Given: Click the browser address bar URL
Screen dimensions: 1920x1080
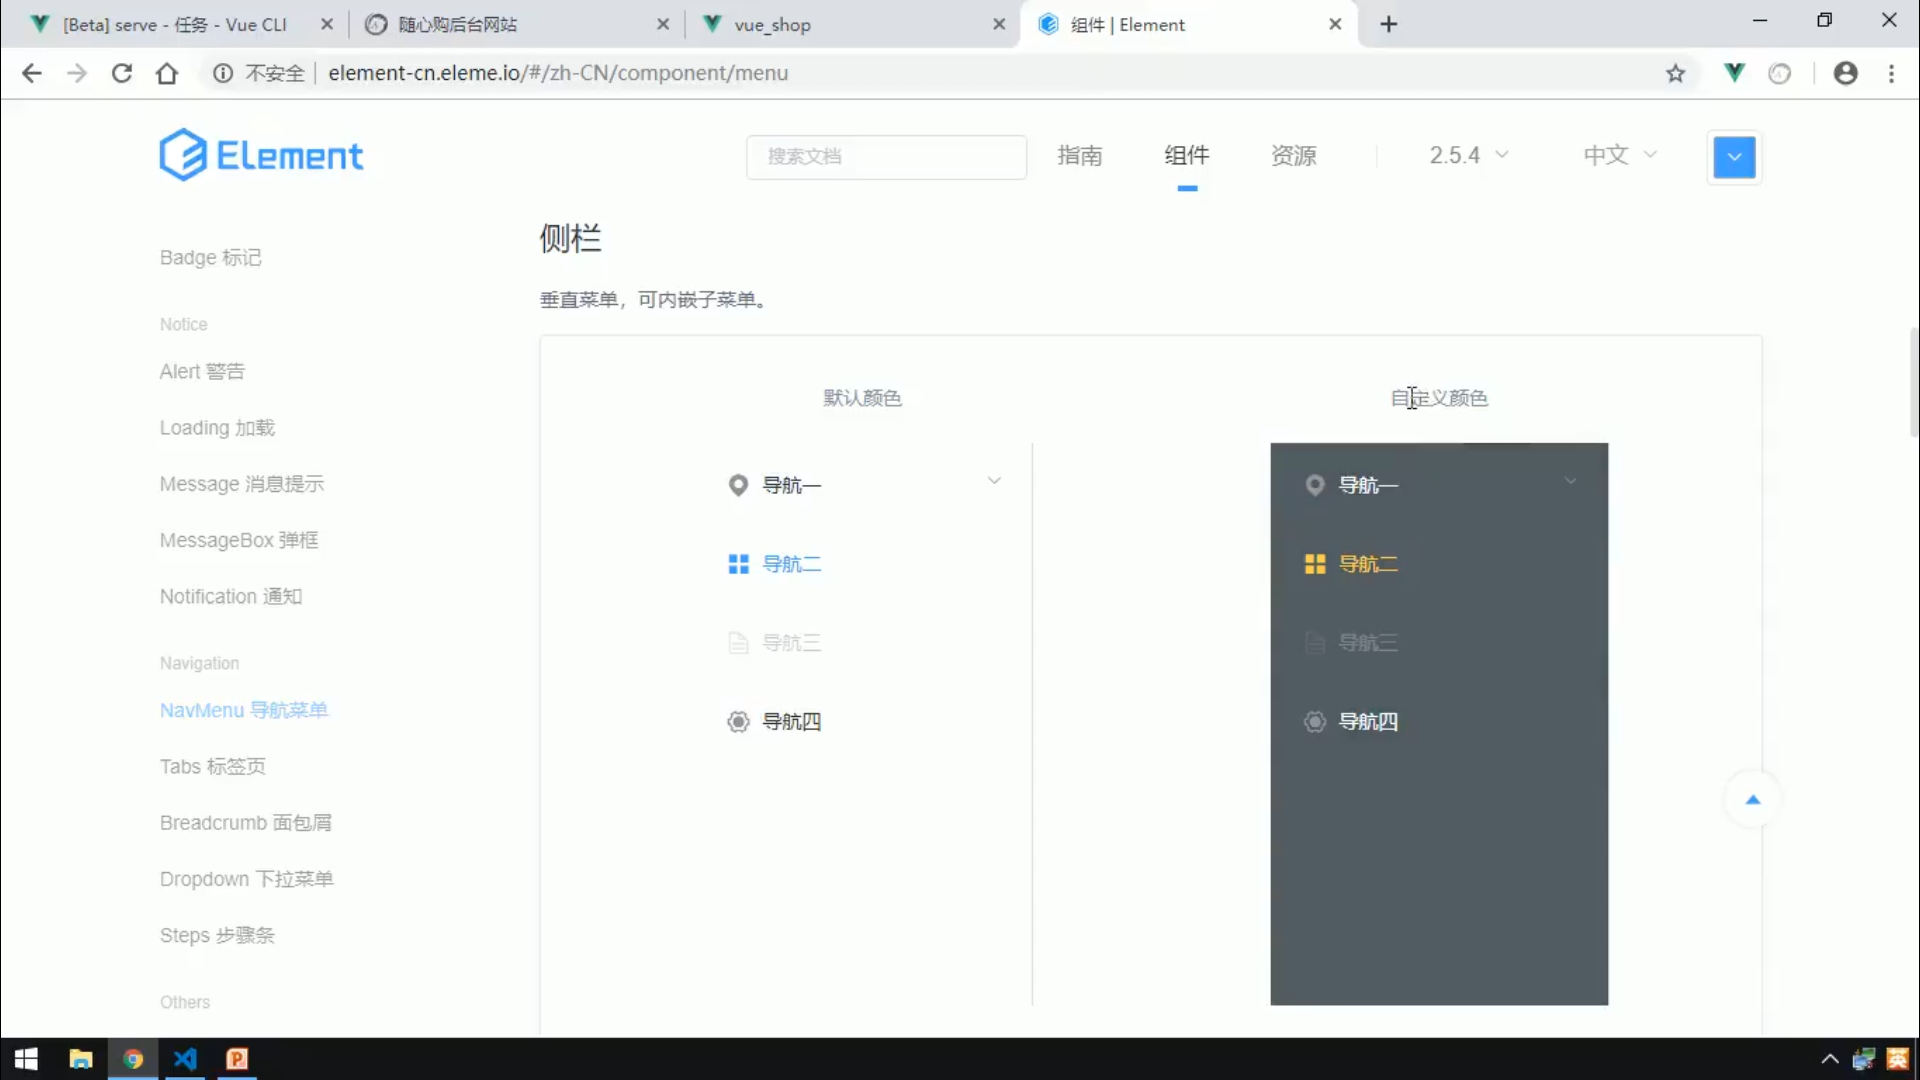Looking at the screenshot, I should (x=558, y=73).
